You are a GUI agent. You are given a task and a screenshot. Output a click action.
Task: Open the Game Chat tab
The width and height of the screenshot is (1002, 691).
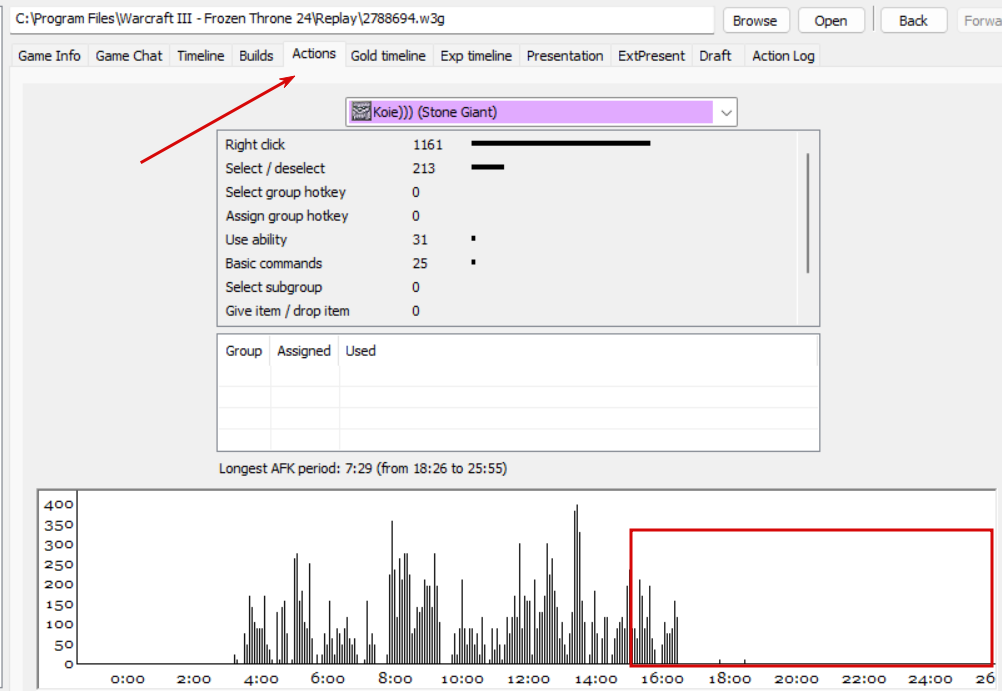(x=129, y=56)
